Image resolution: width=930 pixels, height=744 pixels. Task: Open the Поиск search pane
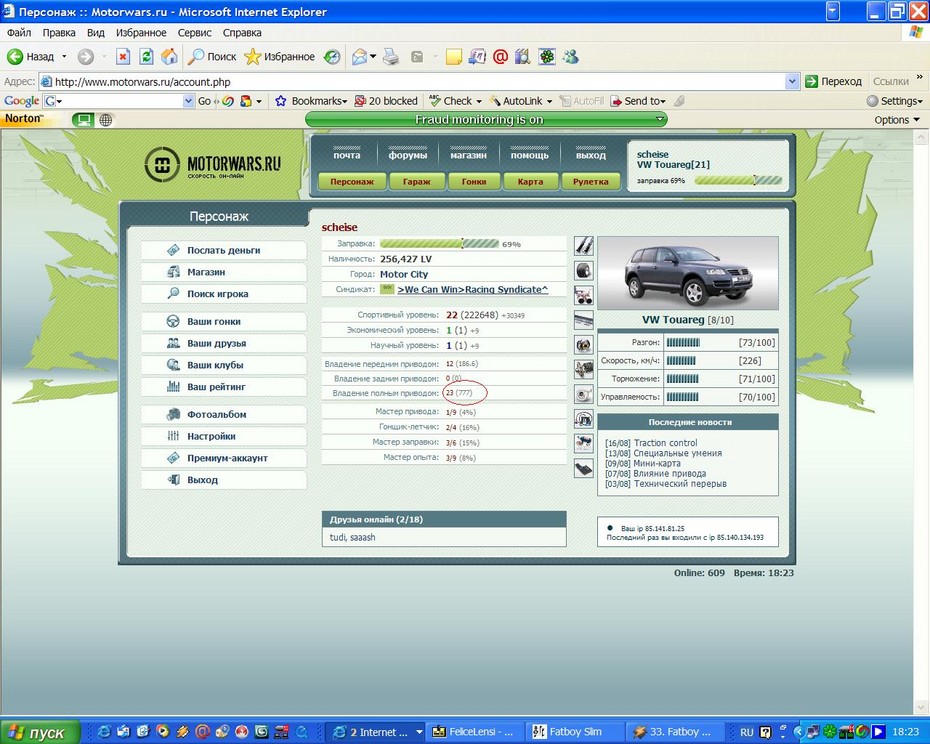pyautogui.click(x=212, y=57)
